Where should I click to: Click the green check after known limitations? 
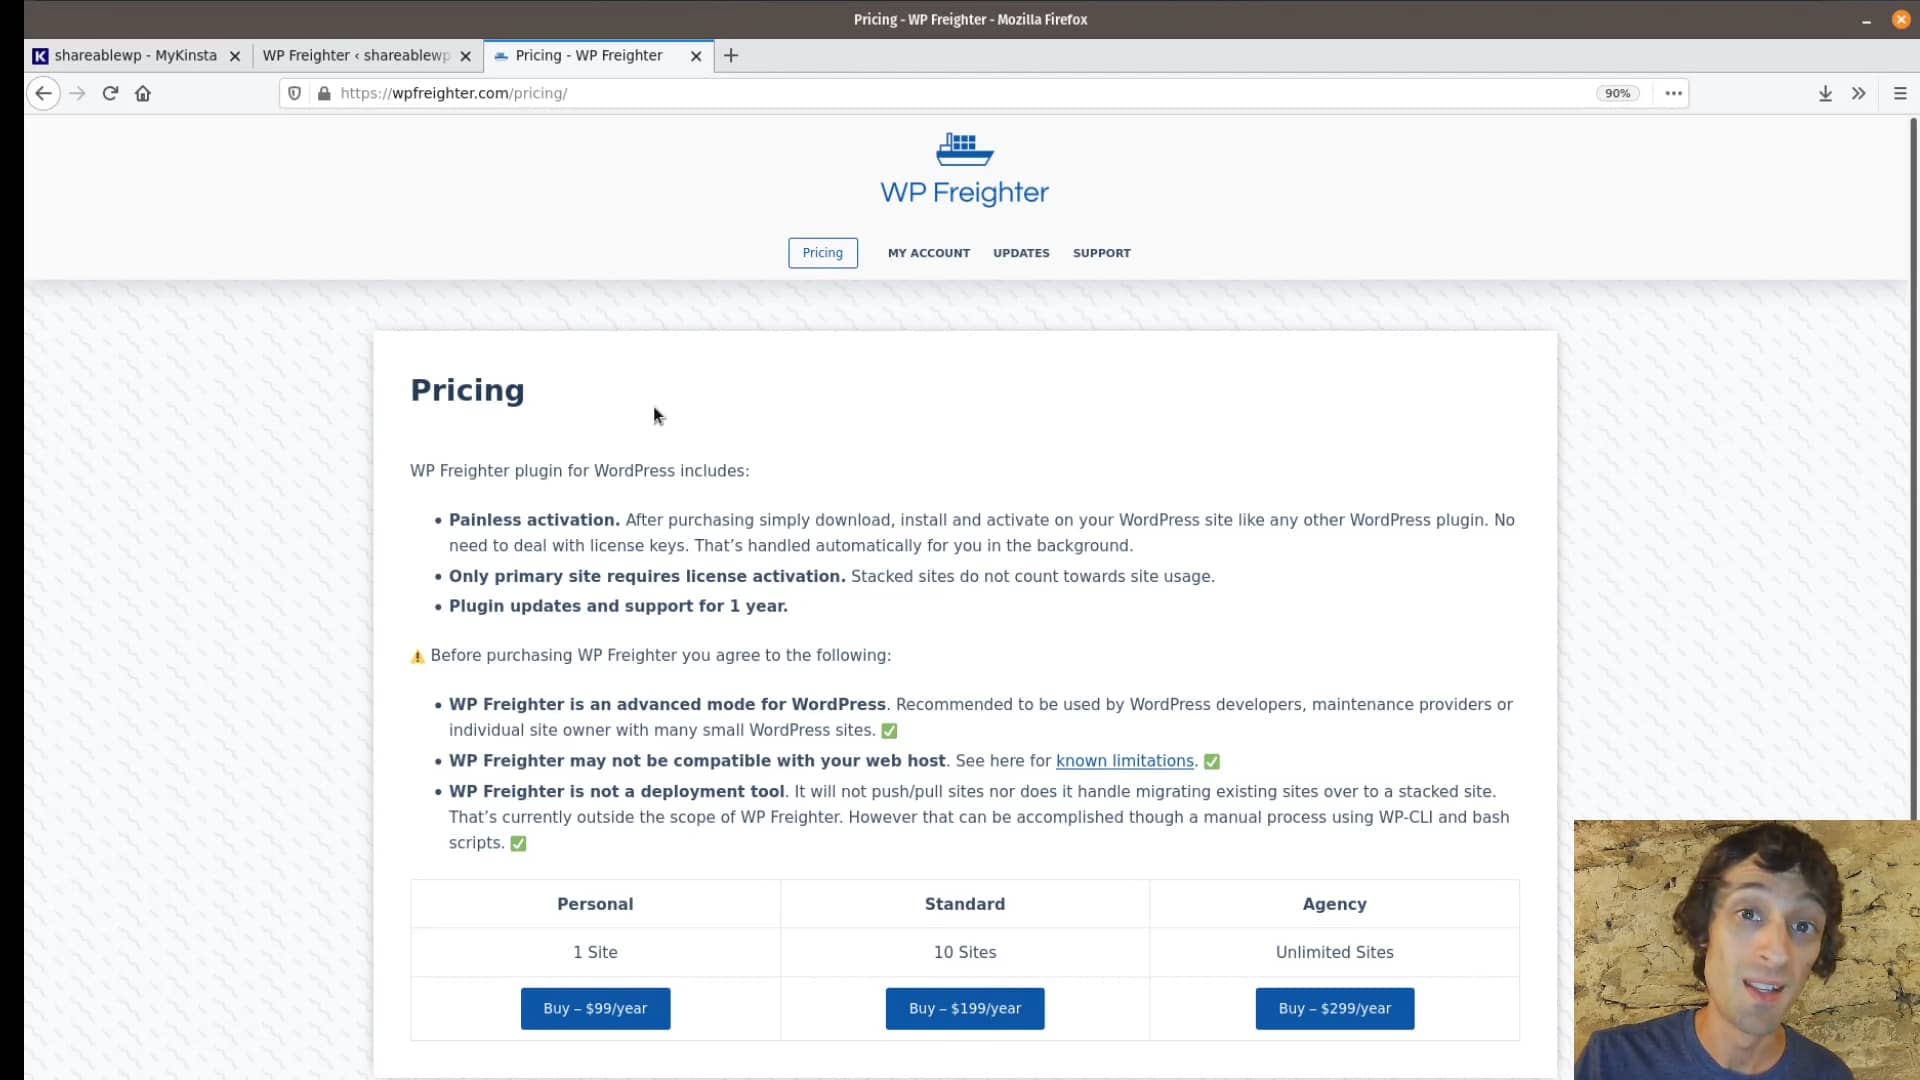(1211, 762)
